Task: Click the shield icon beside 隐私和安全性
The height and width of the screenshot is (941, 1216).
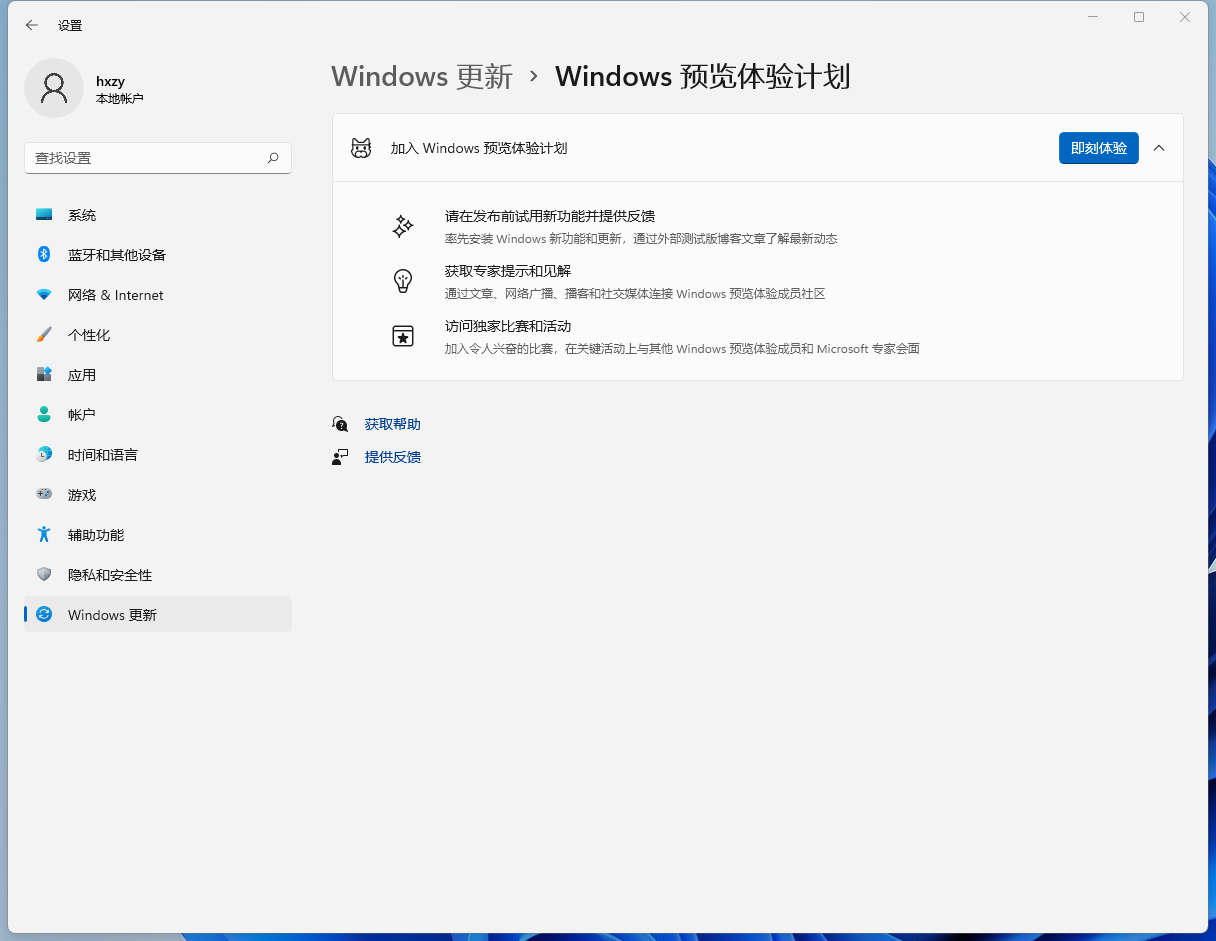Action: 44,575
